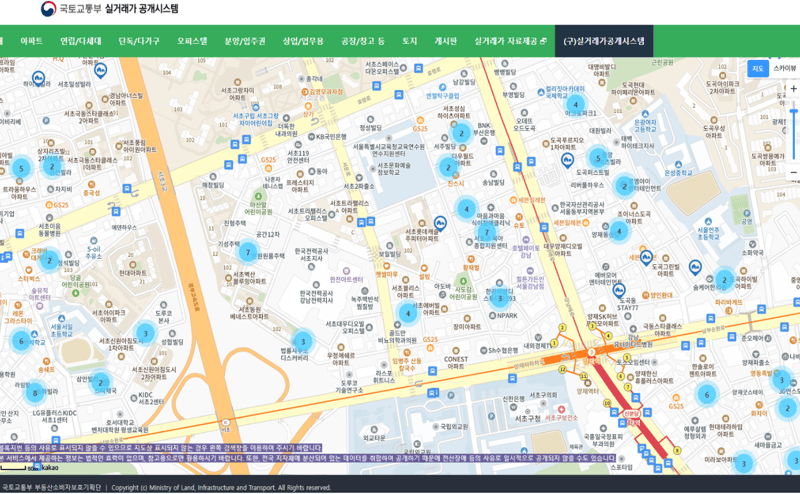This screenshot has height=494, width=800.
Task: Open cluster 2 near 다우월드아파트
Action: click(448, 167)
